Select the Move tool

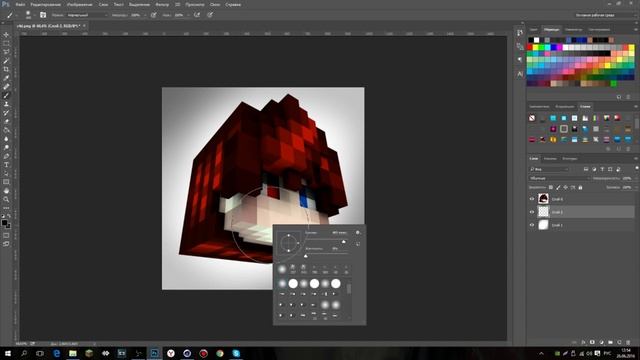coord(6,35)
